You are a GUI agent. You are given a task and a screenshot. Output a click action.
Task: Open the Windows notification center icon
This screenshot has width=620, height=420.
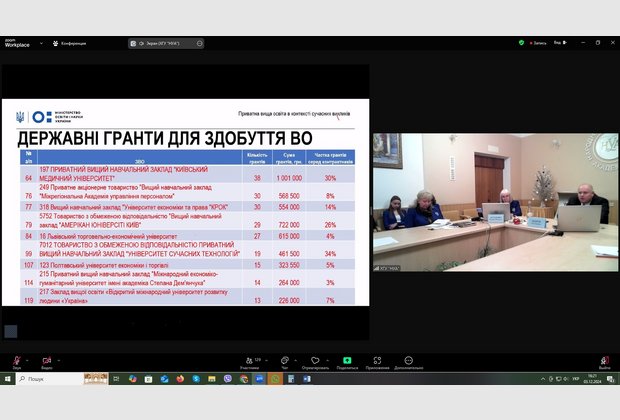610,379
